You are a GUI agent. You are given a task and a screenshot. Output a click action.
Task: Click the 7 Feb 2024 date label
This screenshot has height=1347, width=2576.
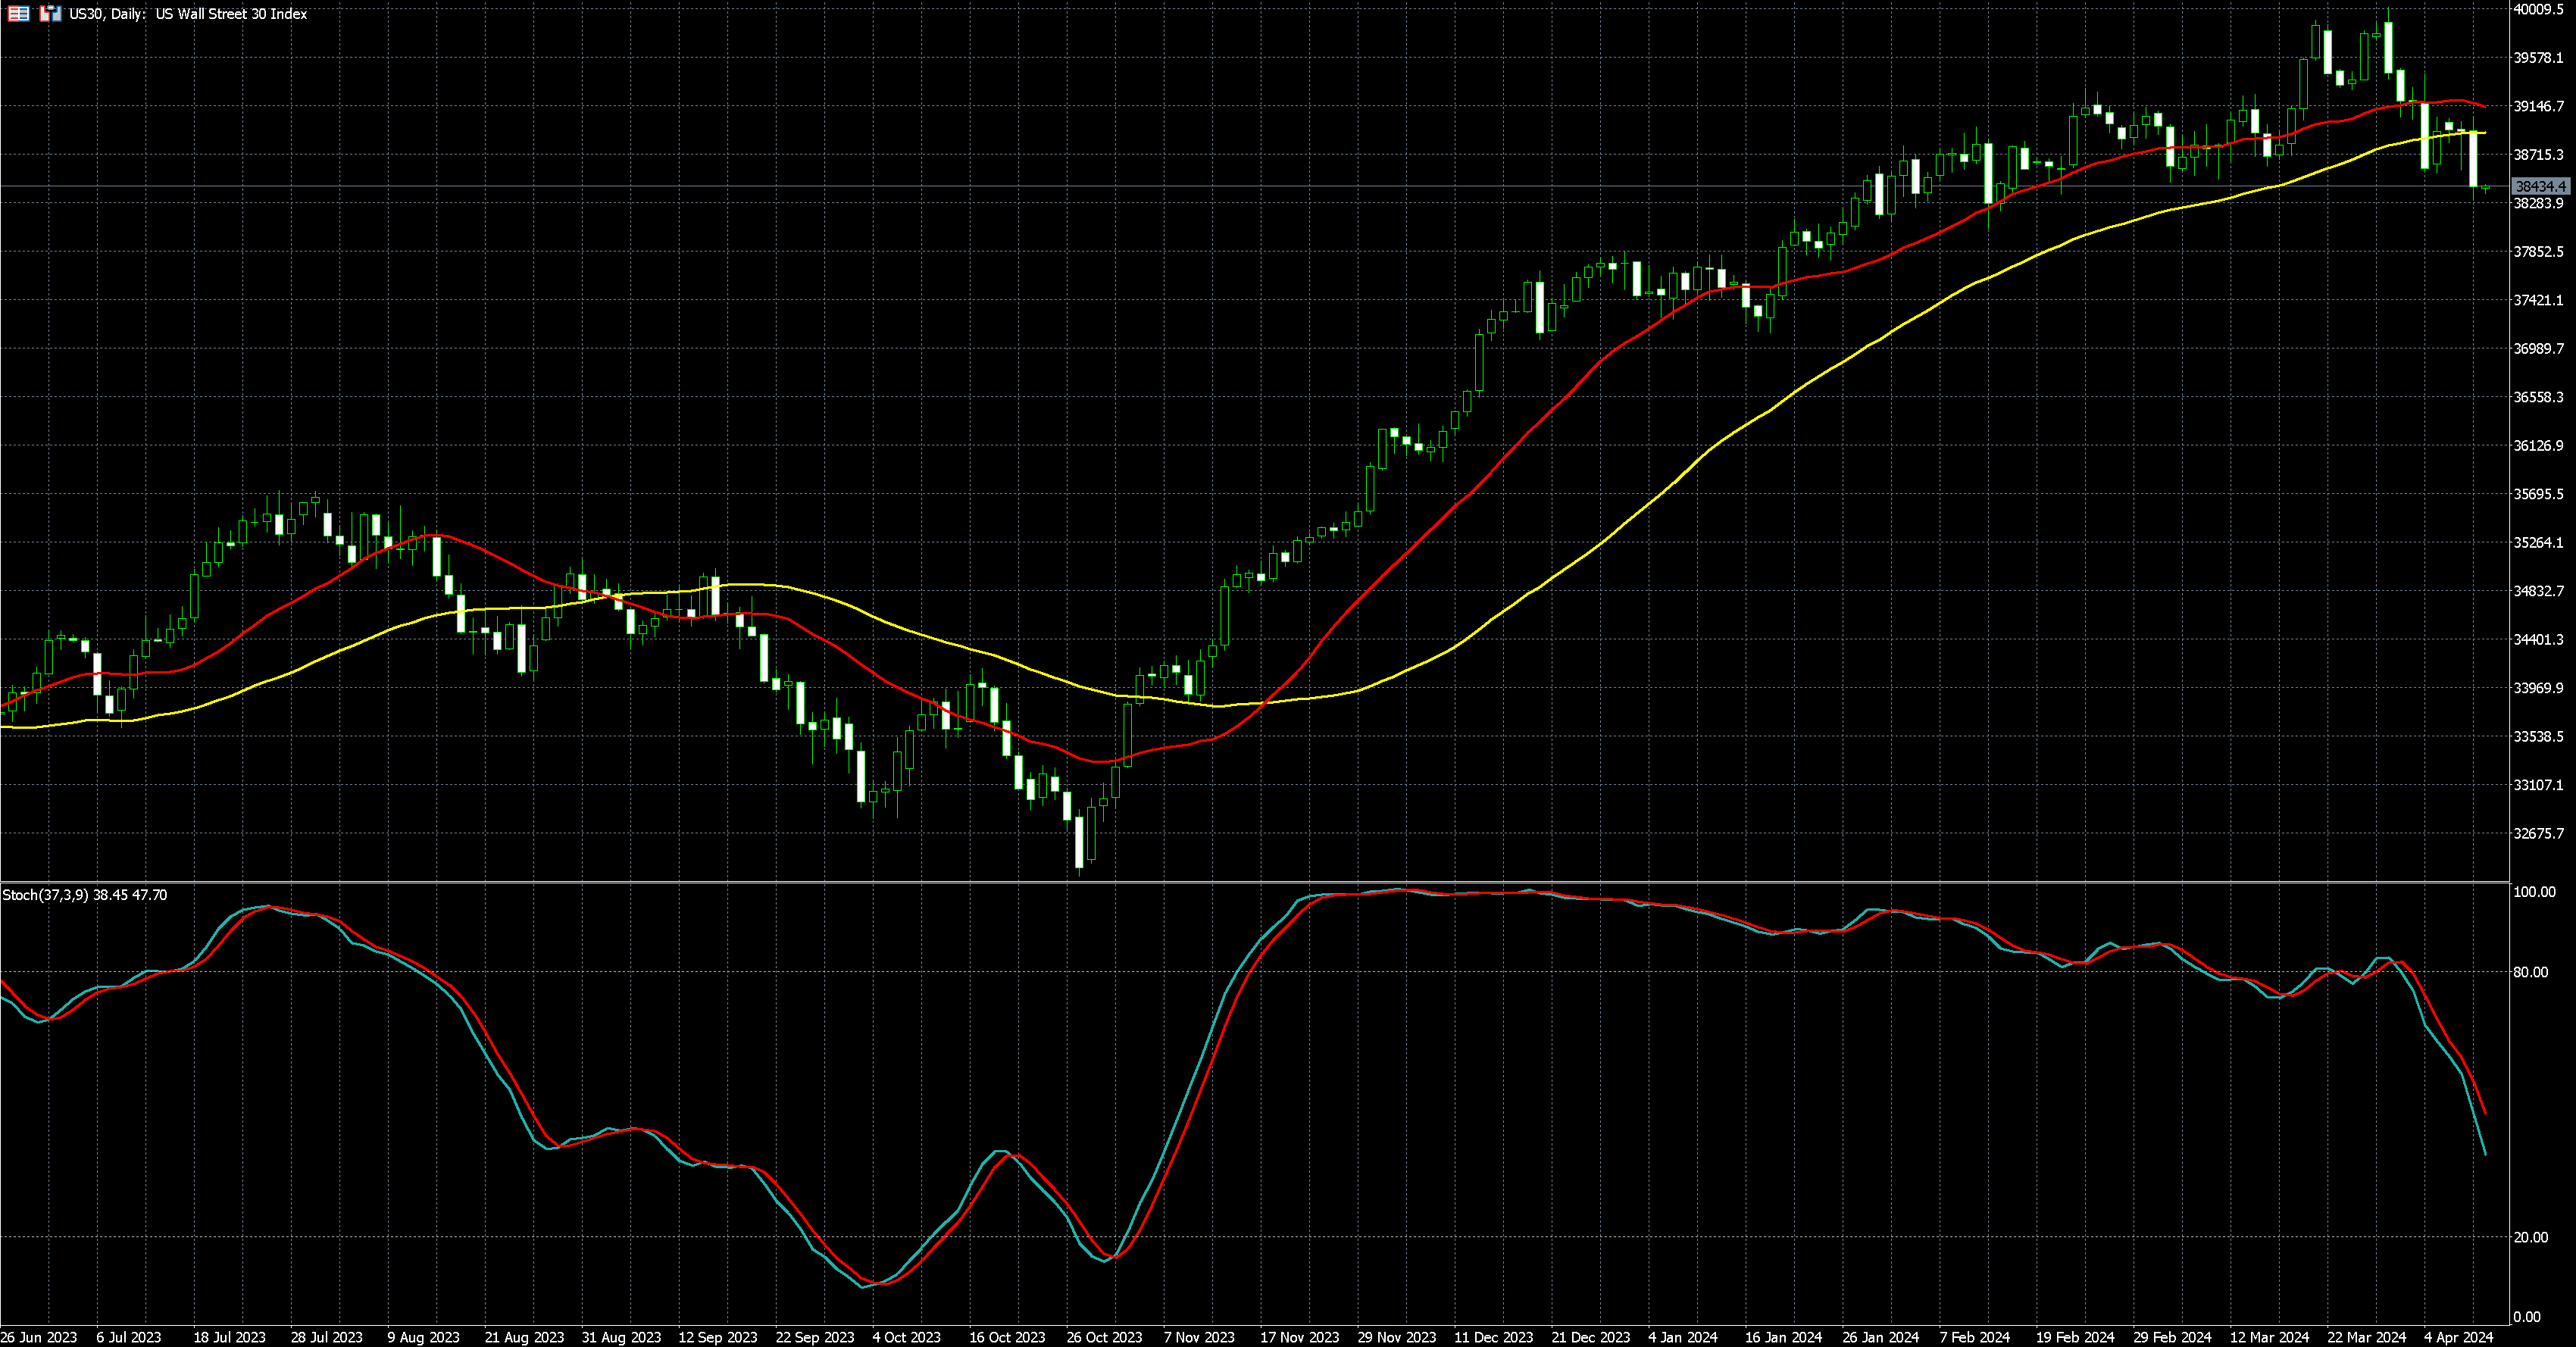tap(1975, 1337)
